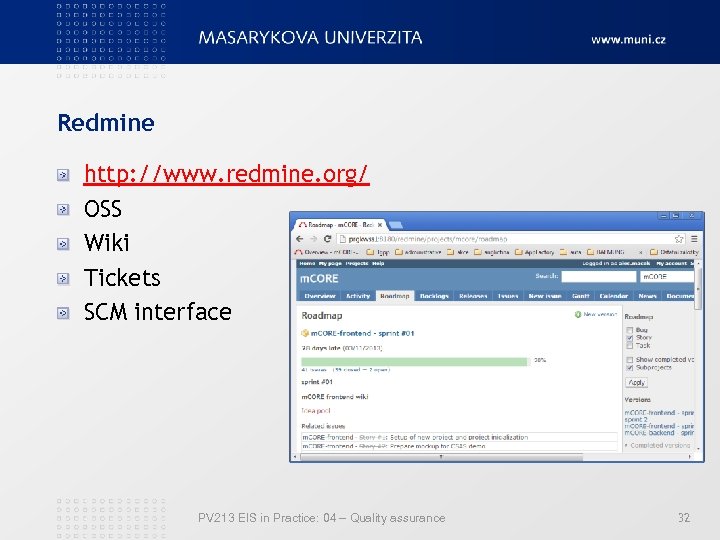720x540 pixels.
Task: Click the green sprint progress bar
Action: click(x=414, y=362)
